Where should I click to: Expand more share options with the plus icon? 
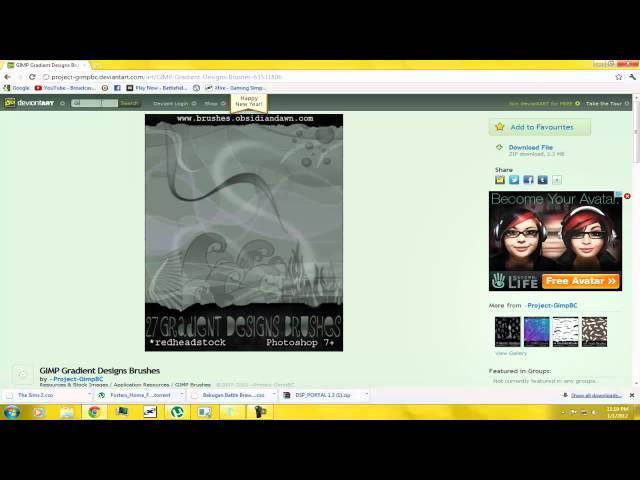[557, 180]
